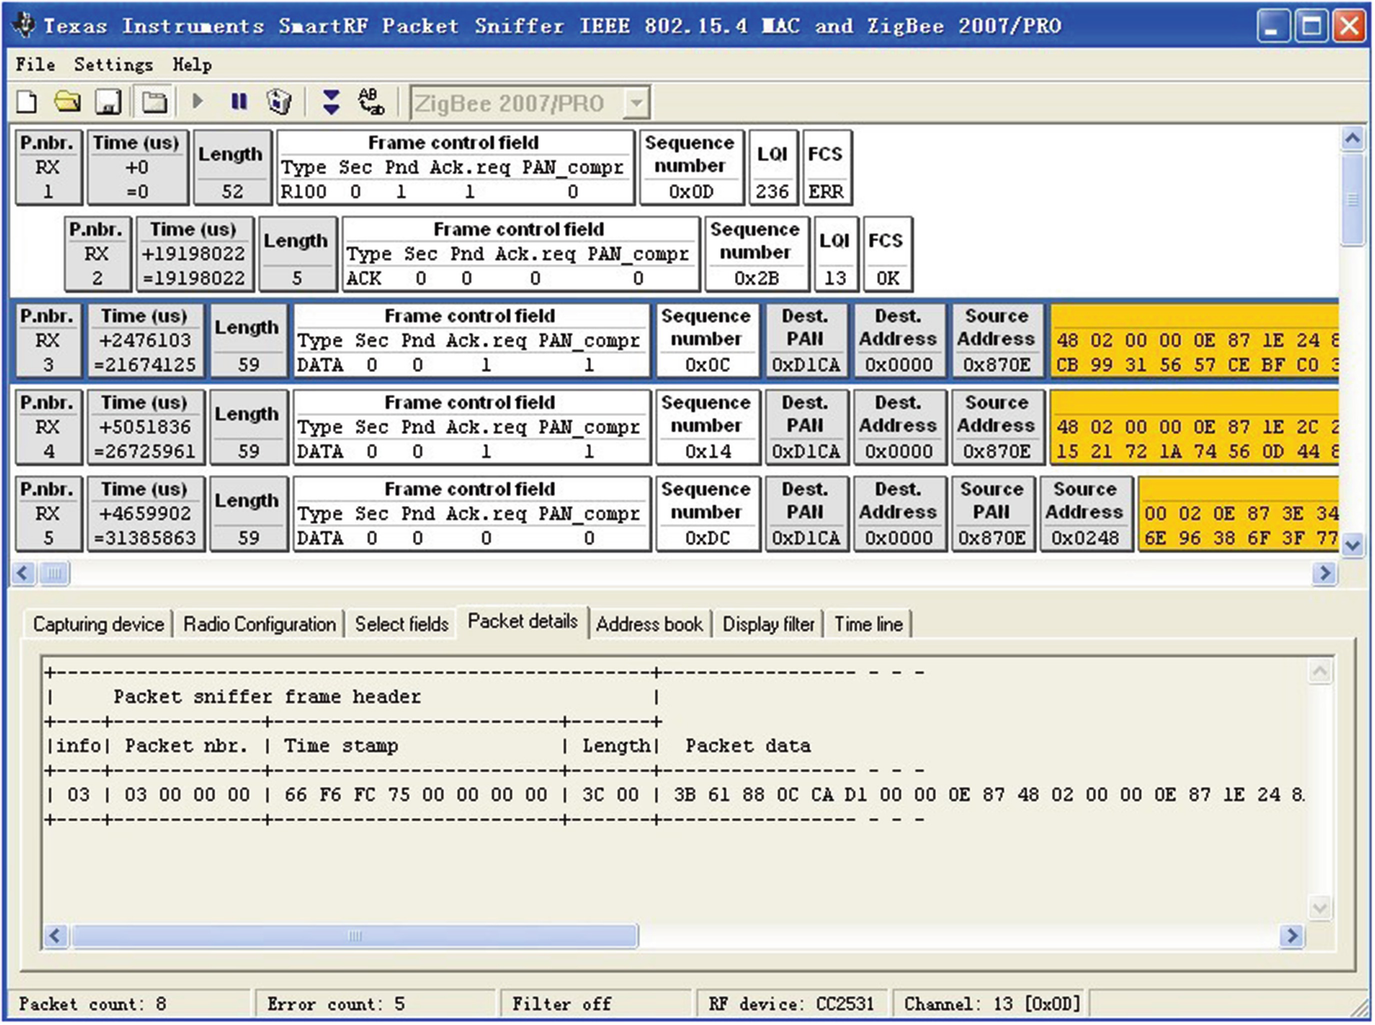Click the AB-ab small font toggle icon
The width and height of the screenshot is (1375, 1025).
click(371, 101)
